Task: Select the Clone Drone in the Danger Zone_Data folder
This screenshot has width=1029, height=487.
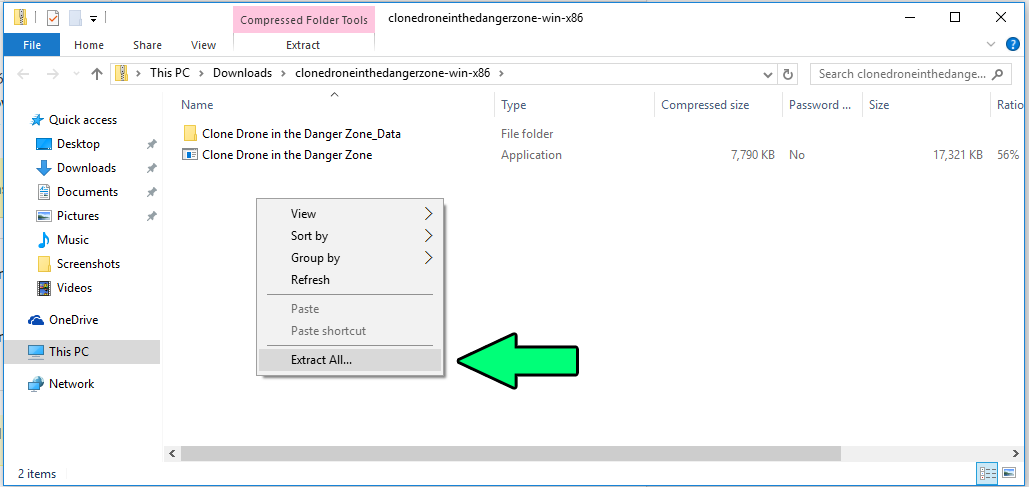Action: pyautogui.click(x=301, y=134)
